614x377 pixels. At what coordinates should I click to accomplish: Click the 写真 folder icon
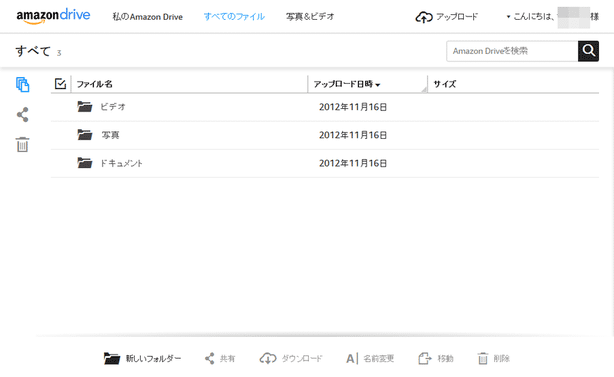[85, 134]
